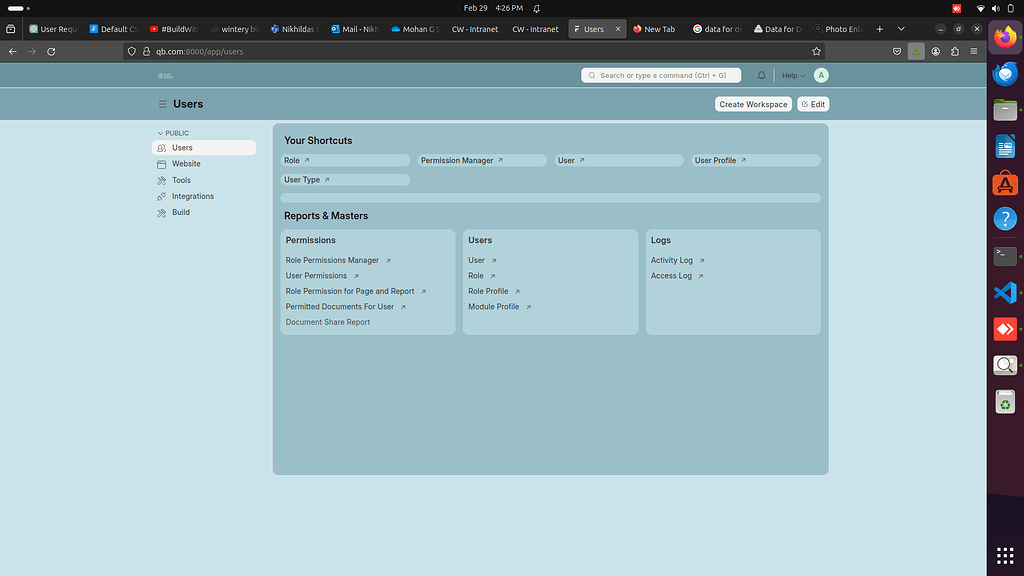Open the Website workspace icon
Image resolution: width=1024 pixels, height=576 pixels.
[x=162, y=163]
